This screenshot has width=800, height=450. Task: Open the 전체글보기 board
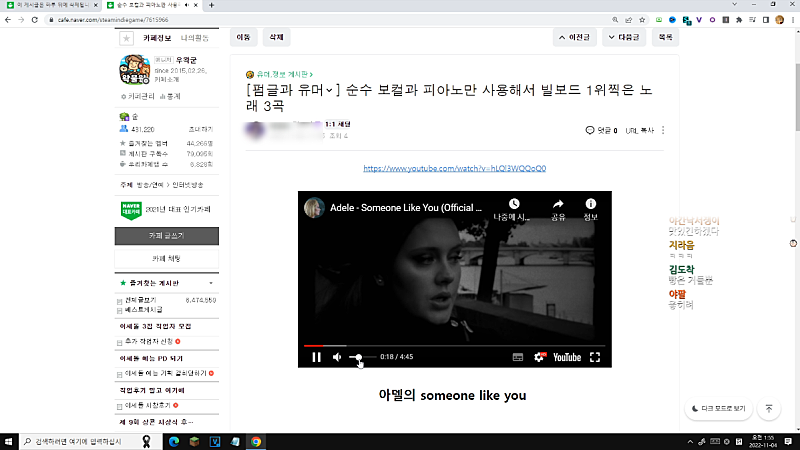coord(140,301)
